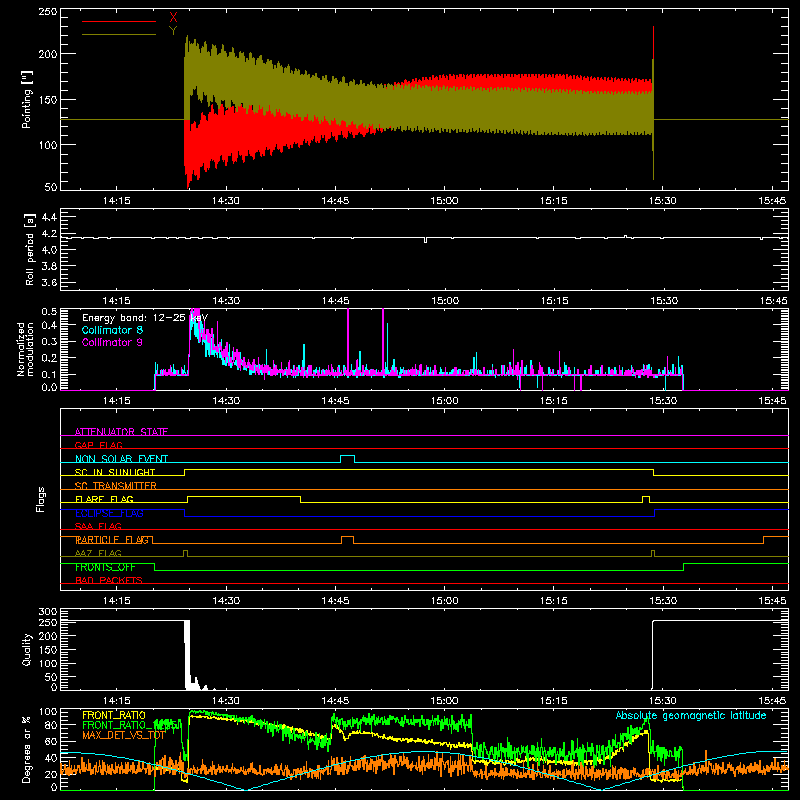Click the SC_TRANSMITTER flag label
This screenshot has width=800, height=800.
[x=116, y=486]
